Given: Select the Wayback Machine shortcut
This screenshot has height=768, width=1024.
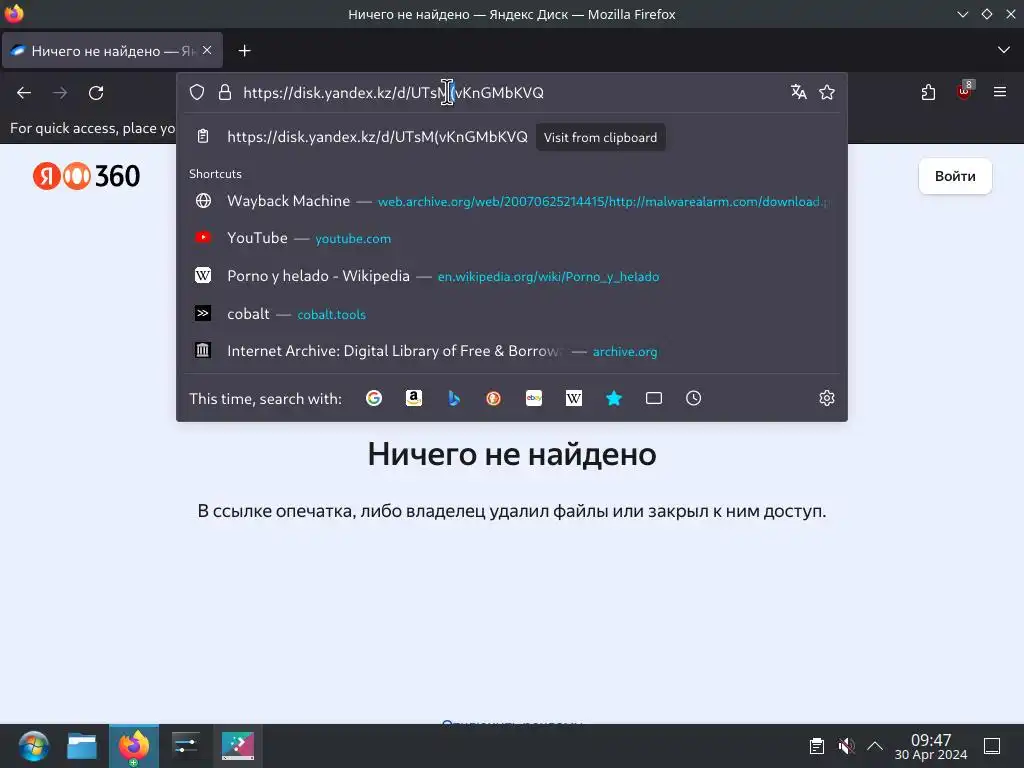Looking at the screenshot, I should click(x=512, y=201).
